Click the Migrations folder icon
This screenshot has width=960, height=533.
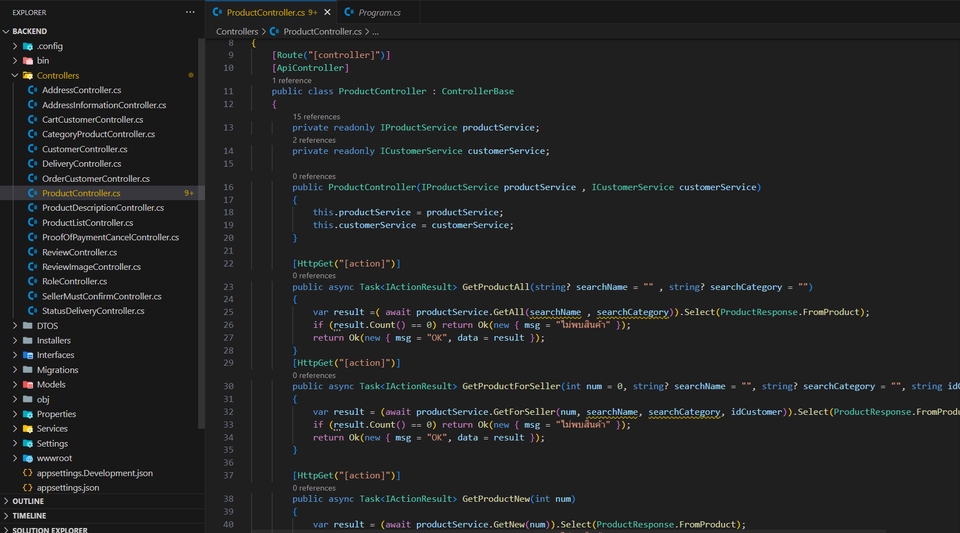pyautogui.click(x=27, y=370)
